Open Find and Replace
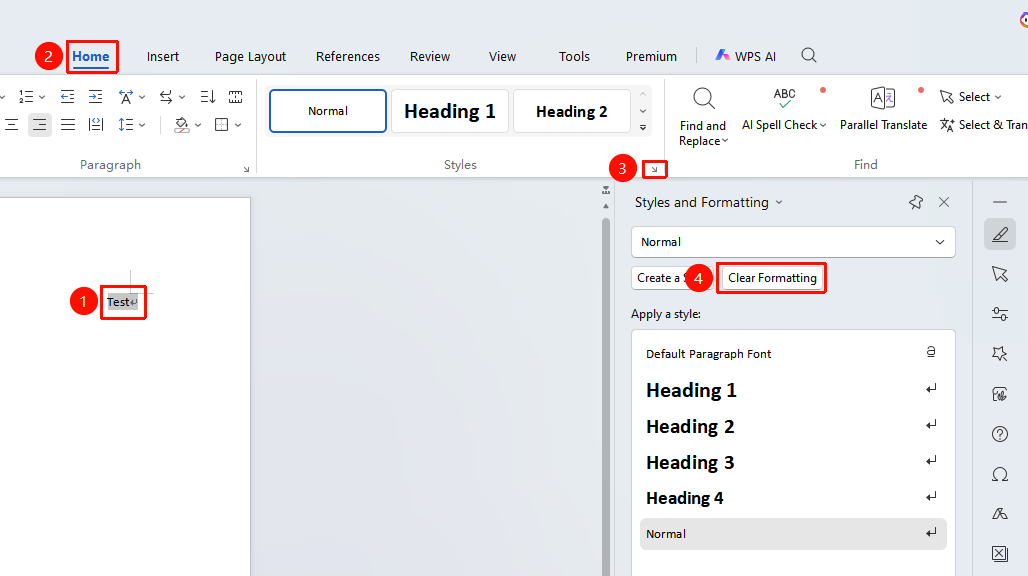Viewport: 1028px width, 576px height. [x=703, y=117]
